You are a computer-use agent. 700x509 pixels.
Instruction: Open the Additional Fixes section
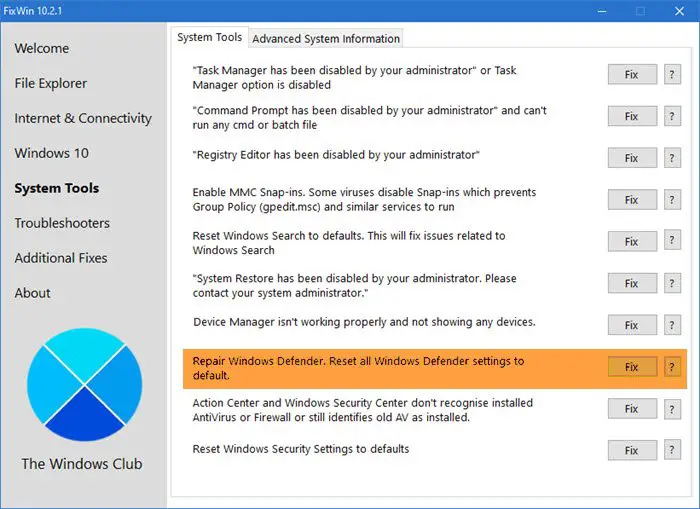[61, 258]
